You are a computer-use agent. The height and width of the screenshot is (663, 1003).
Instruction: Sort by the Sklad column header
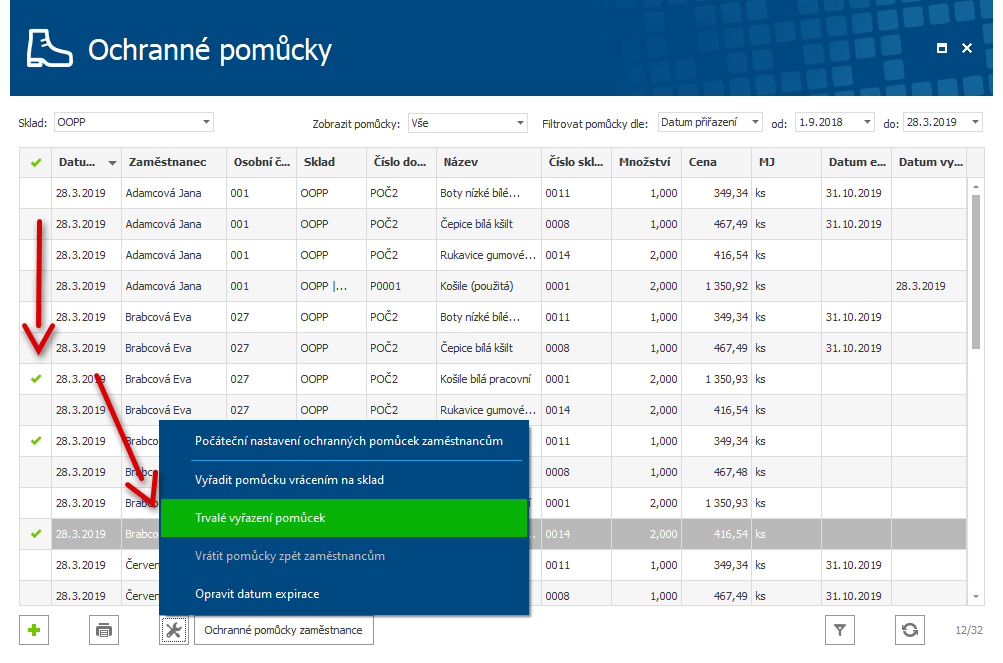click(331, 163)
